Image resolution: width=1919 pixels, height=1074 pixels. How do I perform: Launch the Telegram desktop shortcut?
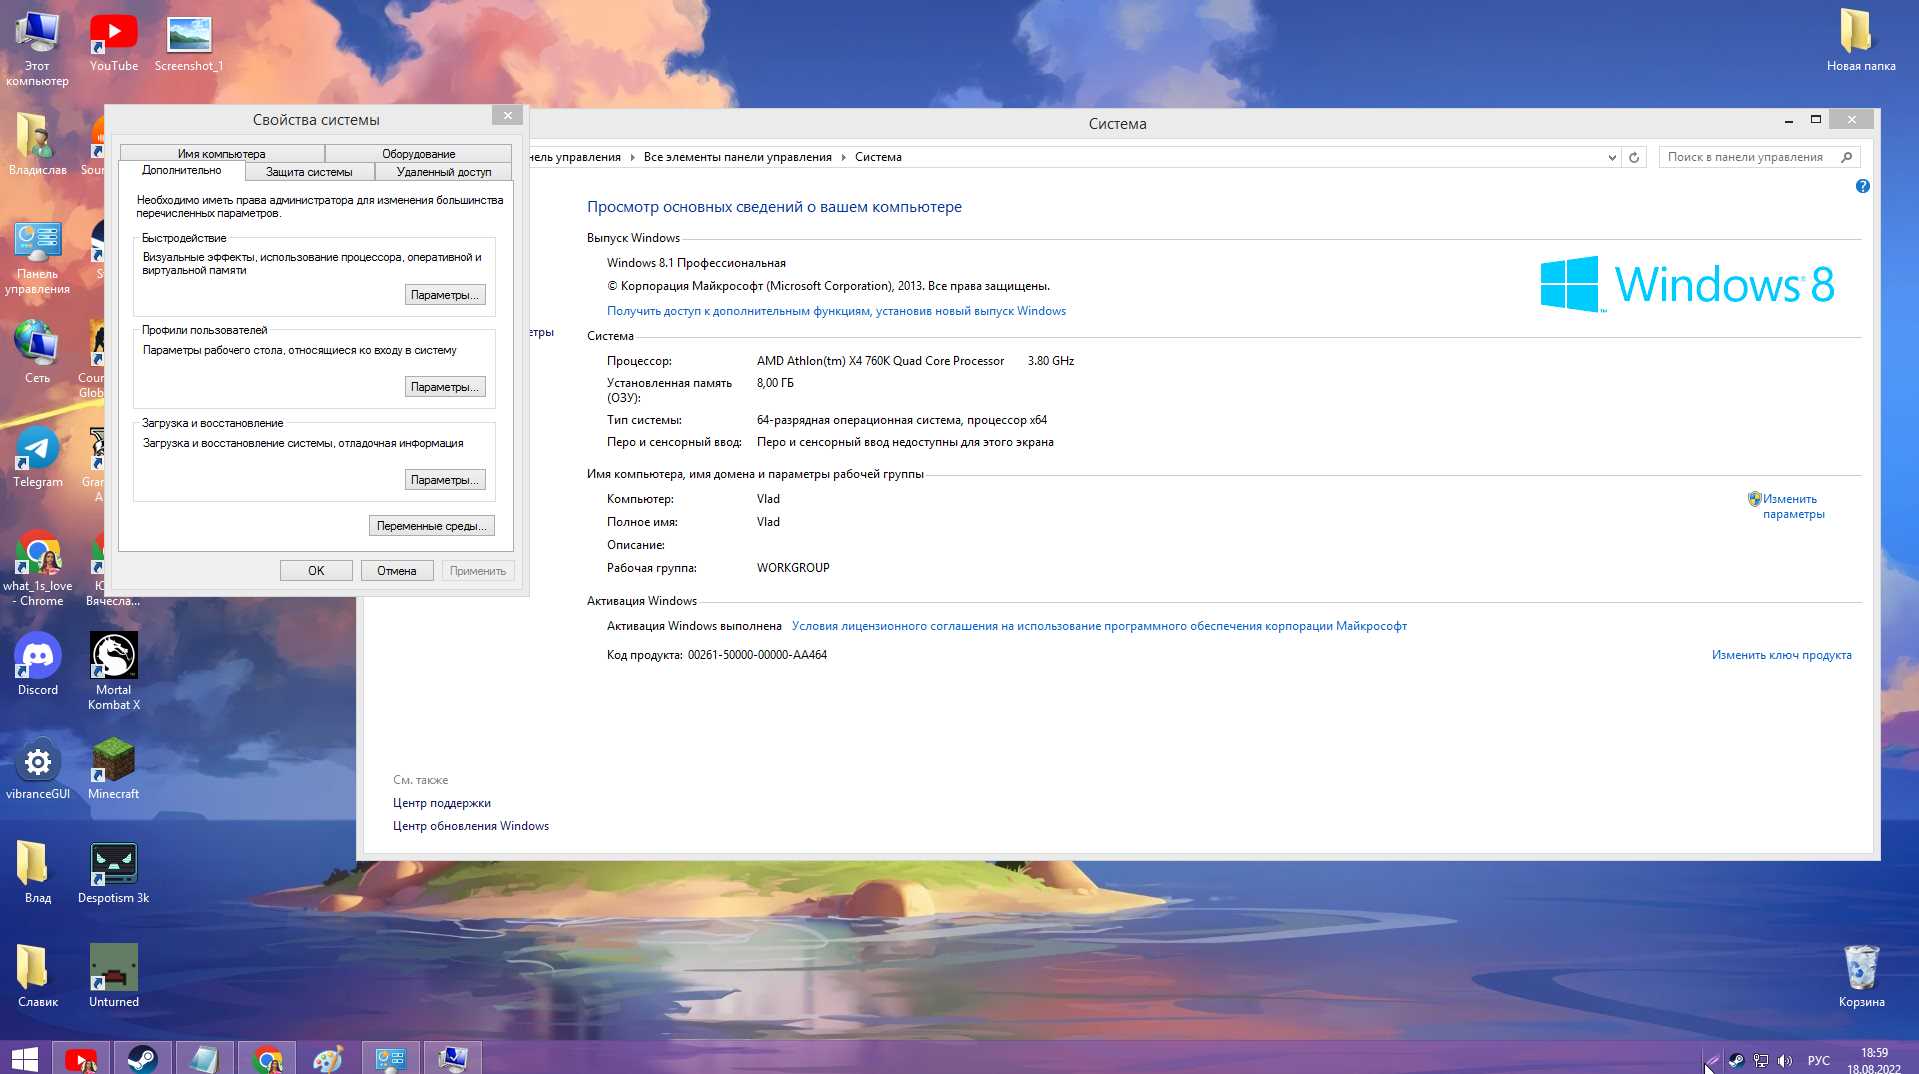point(37,457)
